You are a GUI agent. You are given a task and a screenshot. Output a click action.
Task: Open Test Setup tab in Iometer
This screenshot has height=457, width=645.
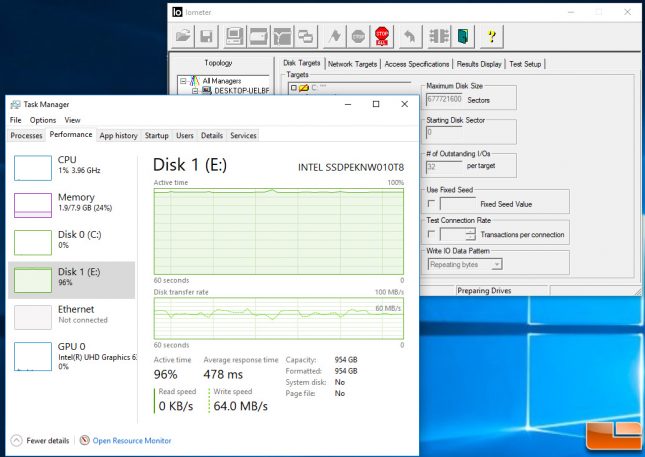(x=525, y=64)
